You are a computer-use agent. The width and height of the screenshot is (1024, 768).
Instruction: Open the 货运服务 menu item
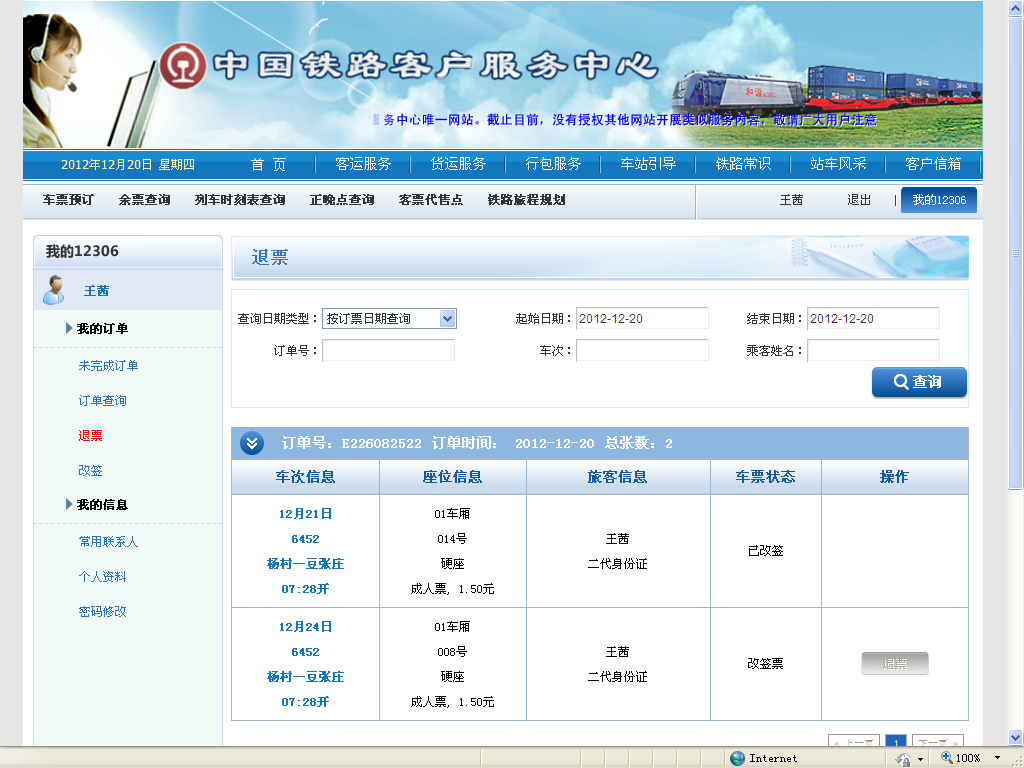click(458, 164)
